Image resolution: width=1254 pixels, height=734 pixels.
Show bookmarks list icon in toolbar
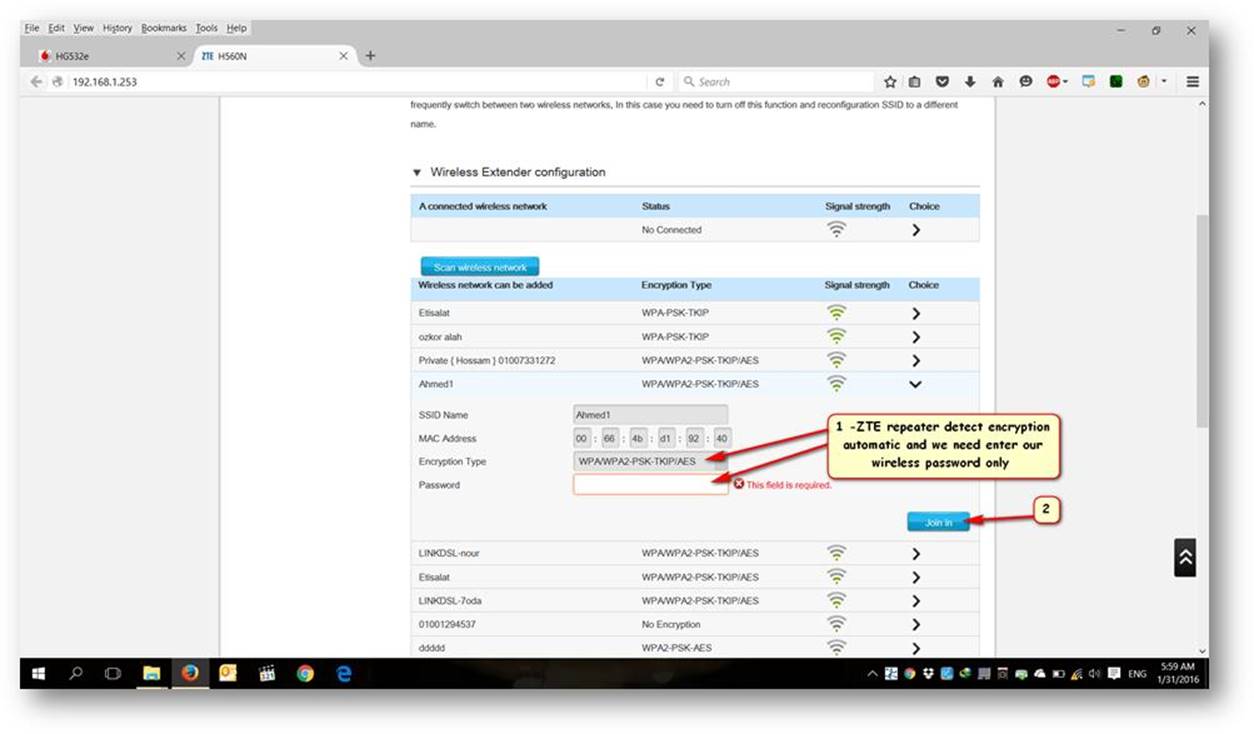[x=915, y=82]
